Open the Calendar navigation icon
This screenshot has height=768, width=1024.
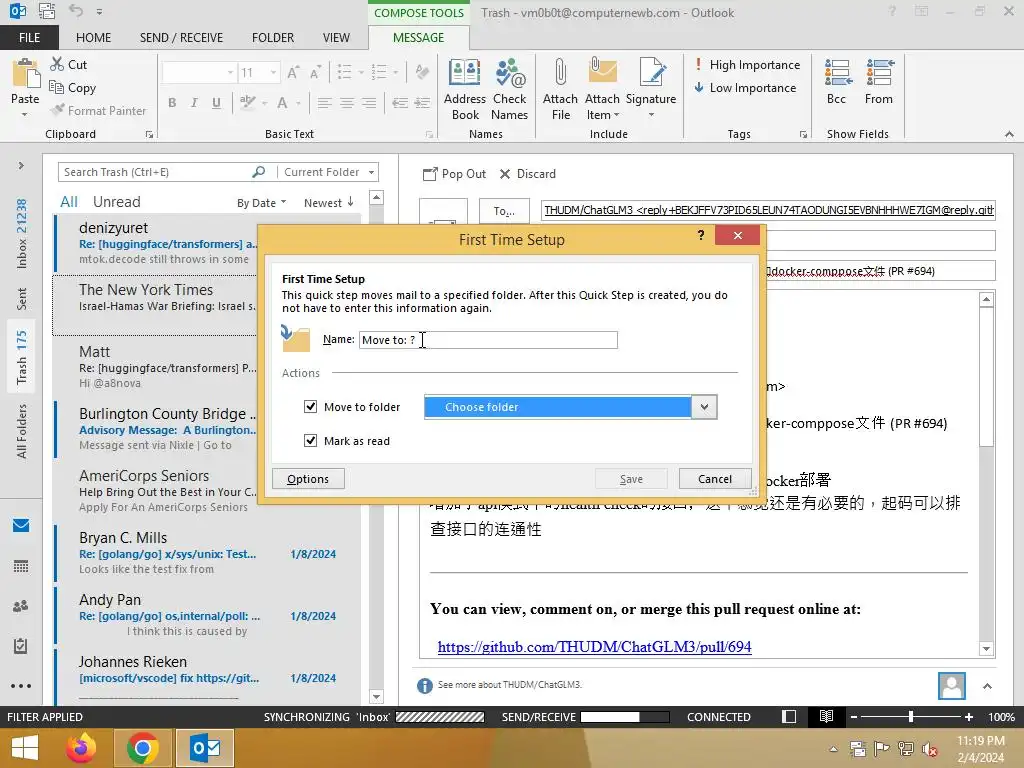click(x=21, y=566)
